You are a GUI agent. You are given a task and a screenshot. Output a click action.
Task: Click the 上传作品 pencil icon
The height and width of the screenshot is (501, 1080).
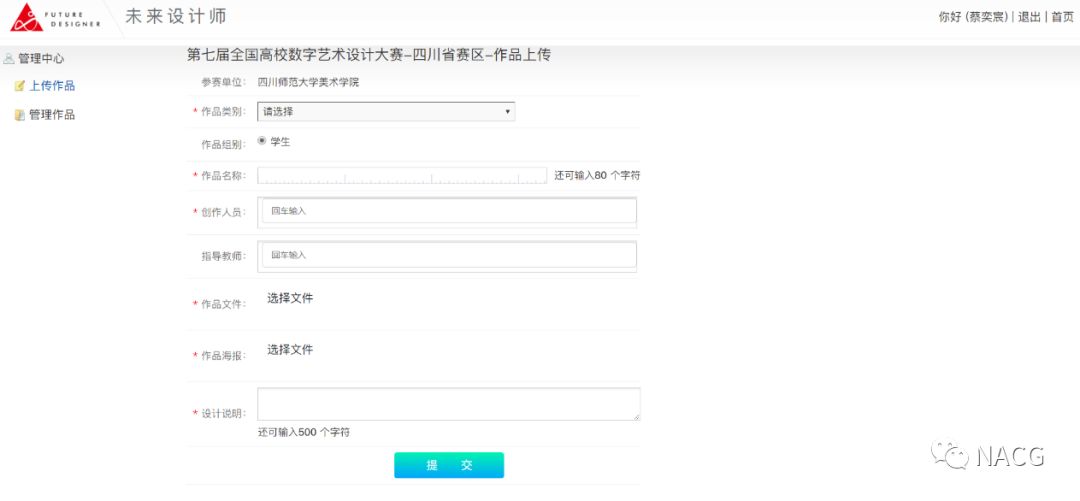click(x=20, y=86)
